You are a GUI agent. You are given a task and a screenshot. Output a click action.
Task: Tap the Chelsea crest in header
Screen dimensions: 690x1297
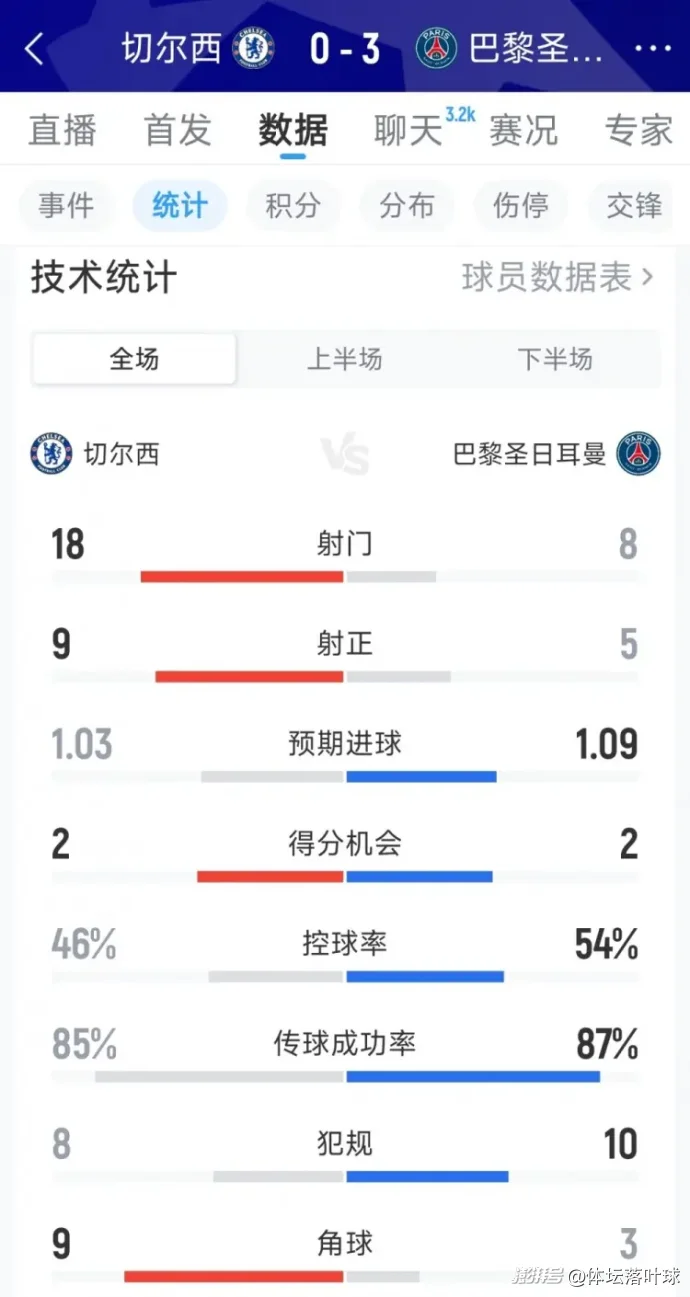pos(253,48)
